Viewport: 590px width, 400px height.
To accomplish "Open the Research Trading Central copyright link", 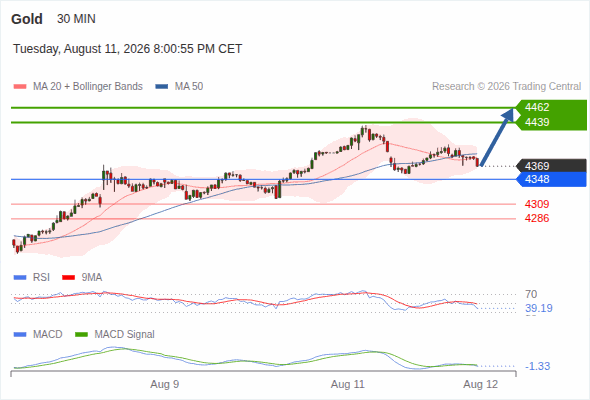I will [506, 87].
